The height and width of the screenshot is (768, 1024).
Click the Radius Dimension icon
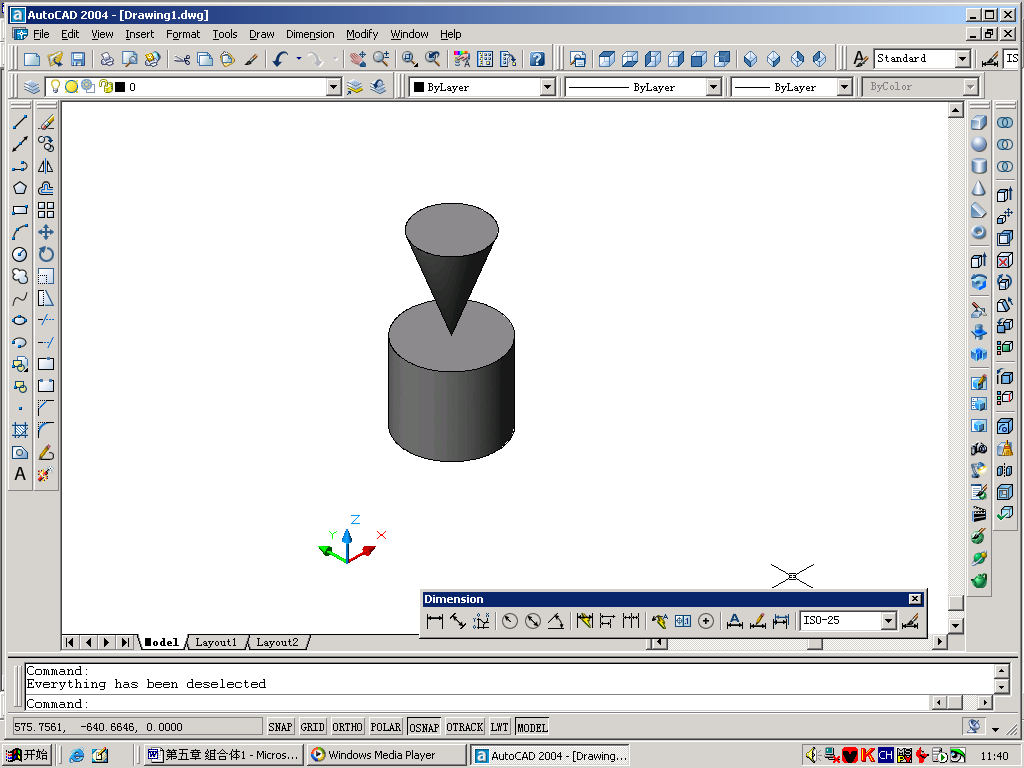[510, 621]
